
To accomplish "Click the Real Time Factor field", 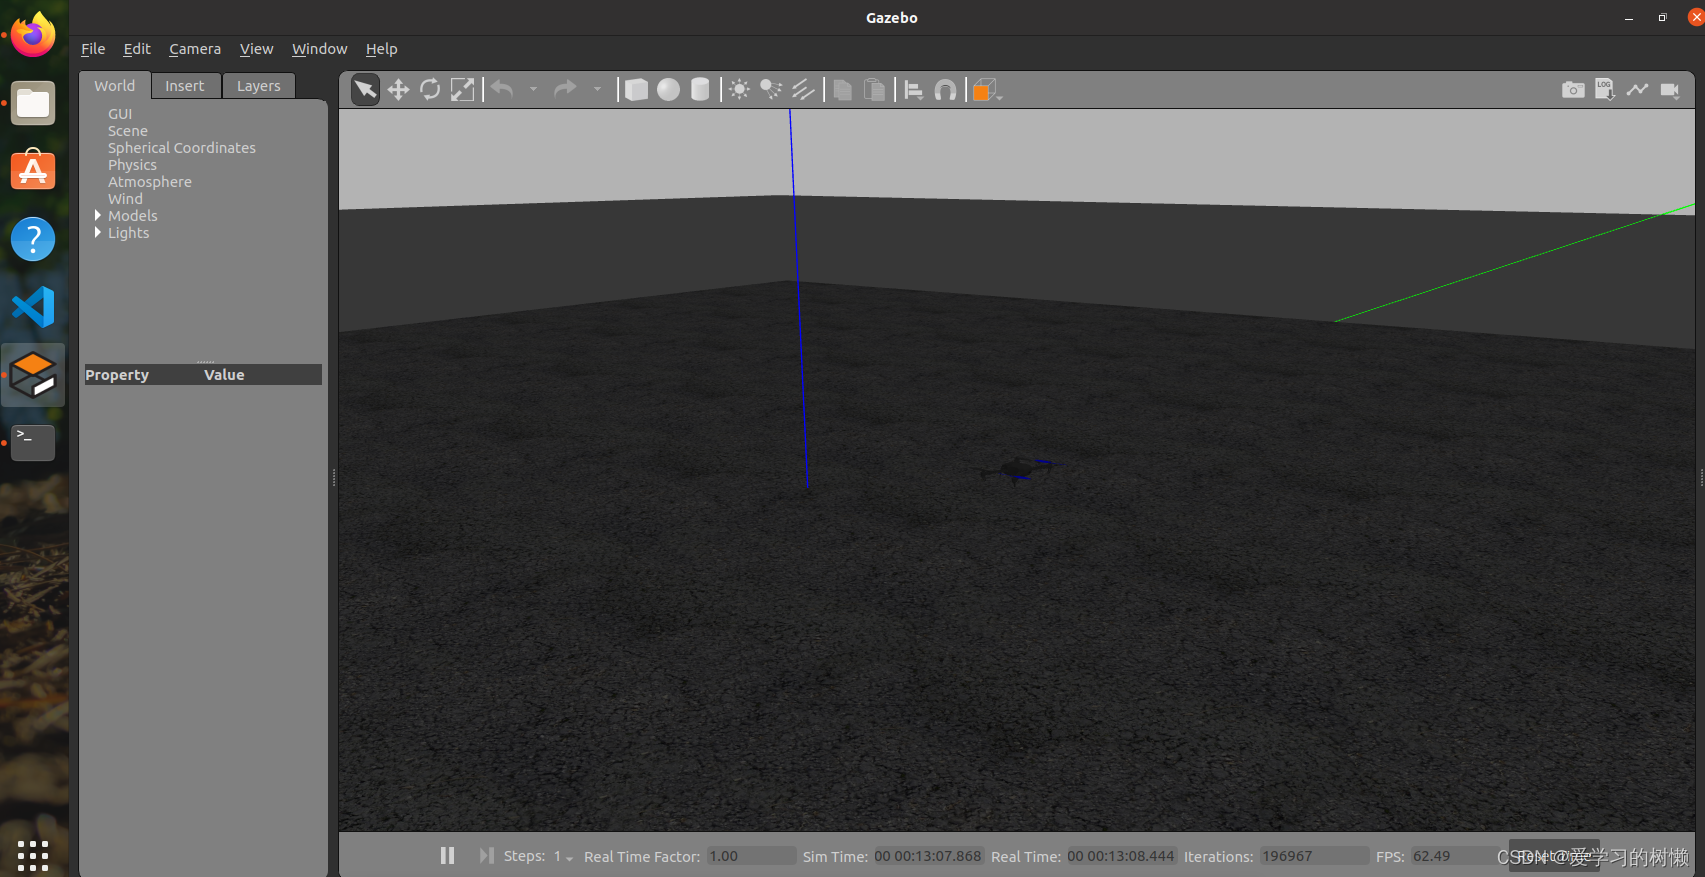I will click(751, 856).
